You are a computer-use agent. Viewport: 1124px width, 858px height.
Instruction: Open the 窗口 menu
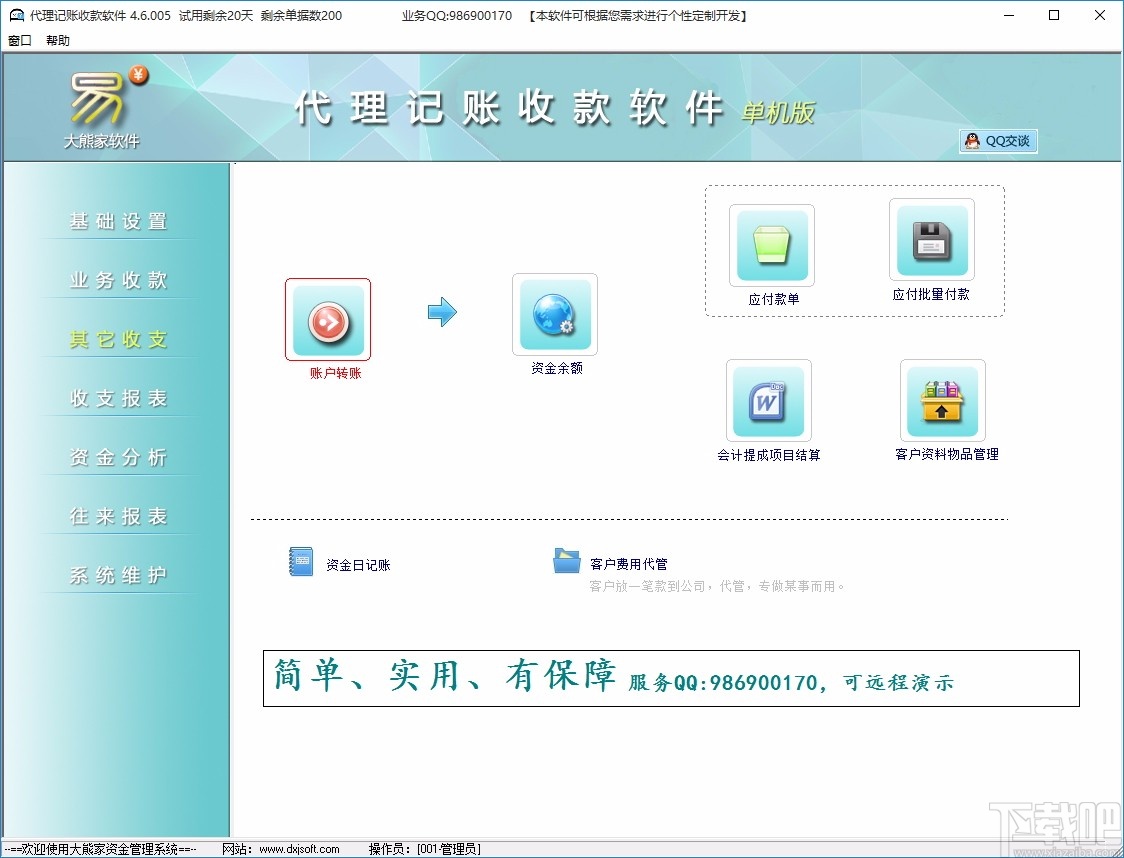click(x=18, y=40)
